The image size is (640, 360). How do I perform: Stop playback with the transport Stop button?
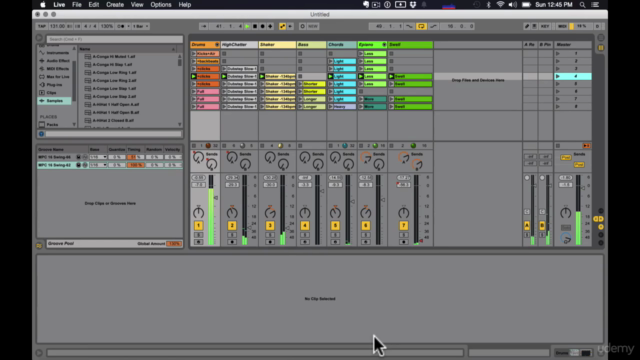[255, 26]
